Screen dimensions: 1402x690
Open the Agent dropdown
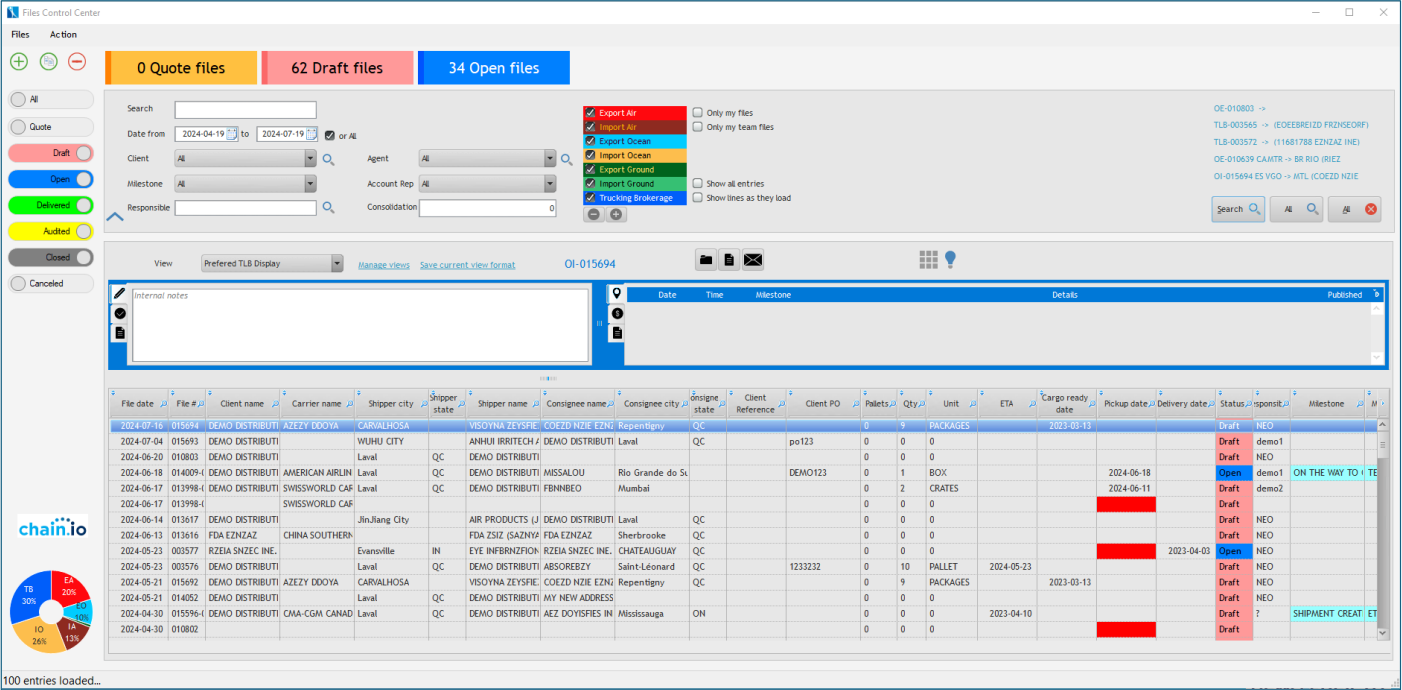pos(549,158)
